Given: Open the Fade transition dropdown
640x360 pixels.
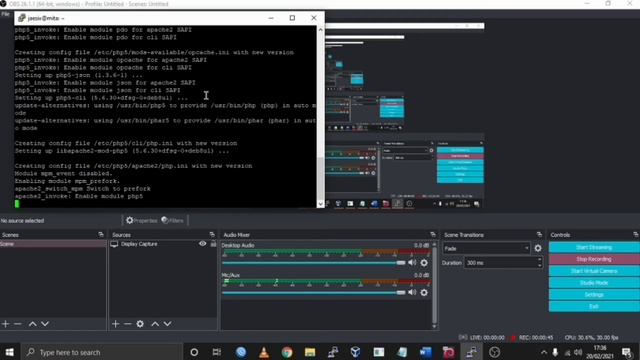Looking at the screenshot, I should [486, 248].
